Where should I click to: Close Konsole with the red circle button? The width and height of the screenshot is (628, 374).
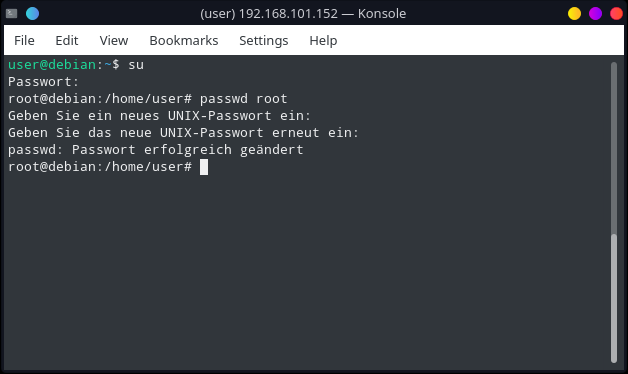pyautogui.click(x=616, y=14)
